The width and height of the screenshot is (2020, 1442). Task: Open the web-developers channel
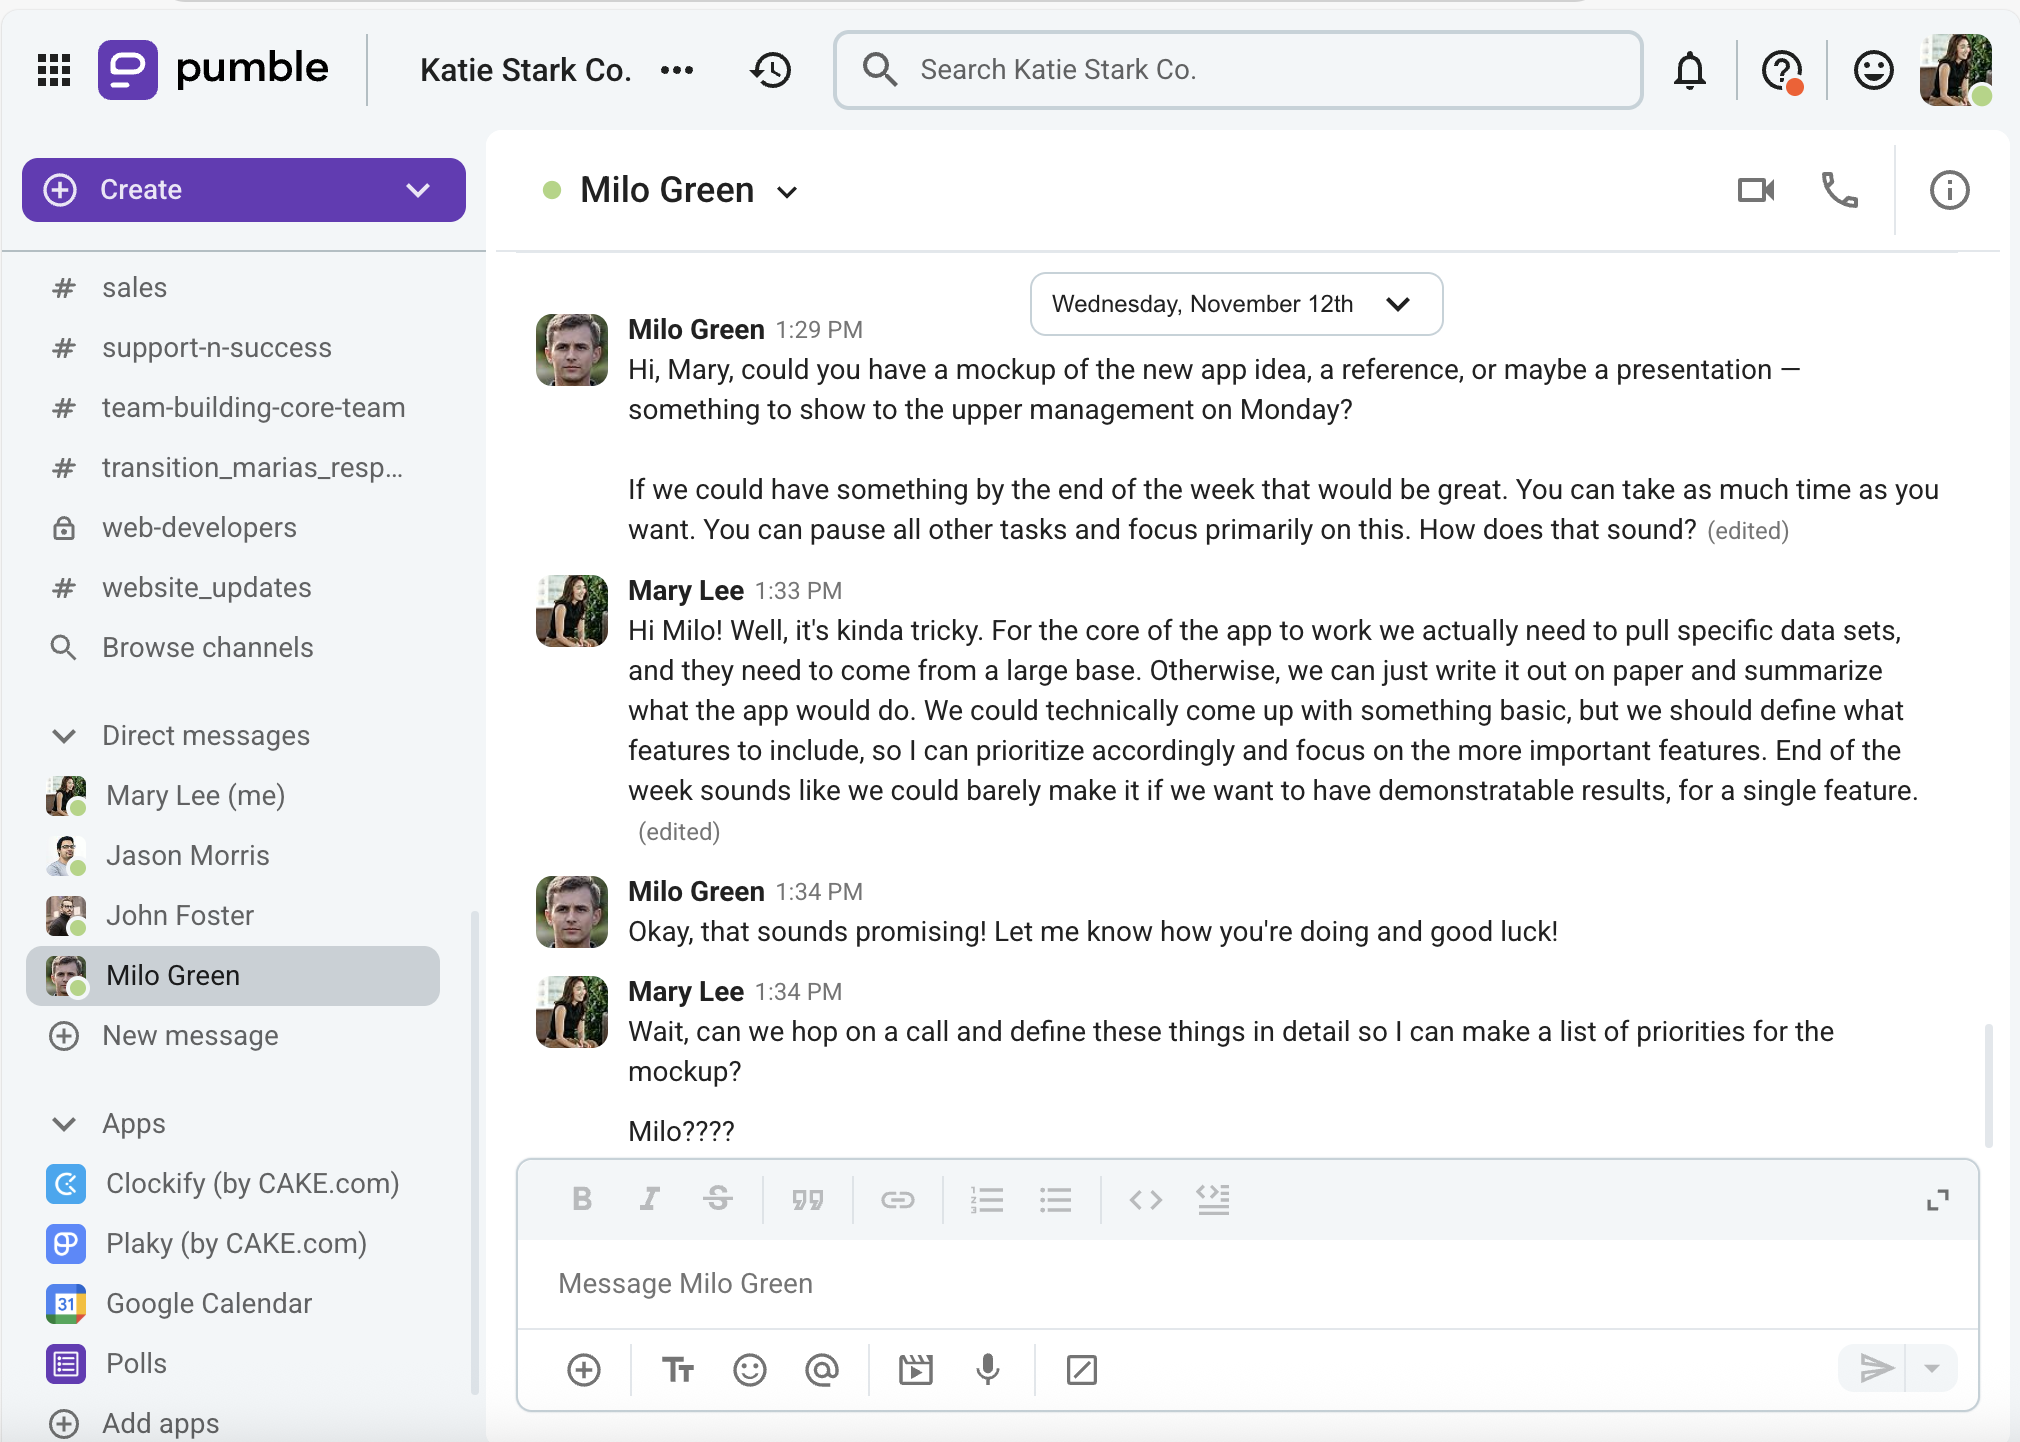[x=199, y=528]
